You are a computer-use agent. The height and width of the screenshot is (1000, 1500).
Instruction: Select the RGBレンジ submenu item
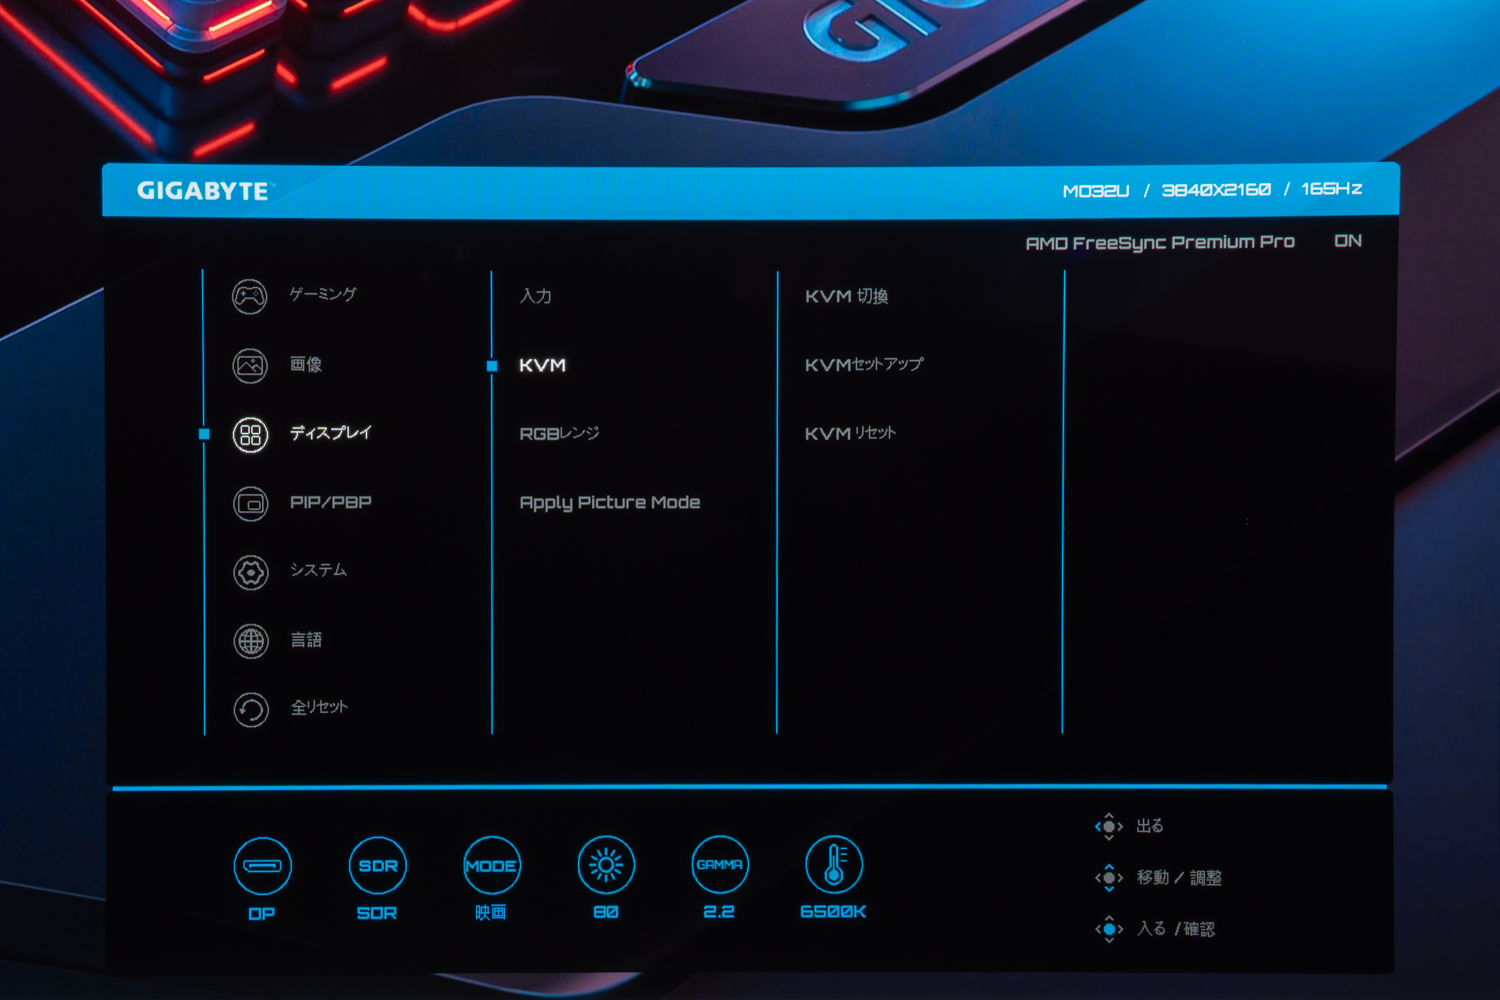click(x=560, y=433)
